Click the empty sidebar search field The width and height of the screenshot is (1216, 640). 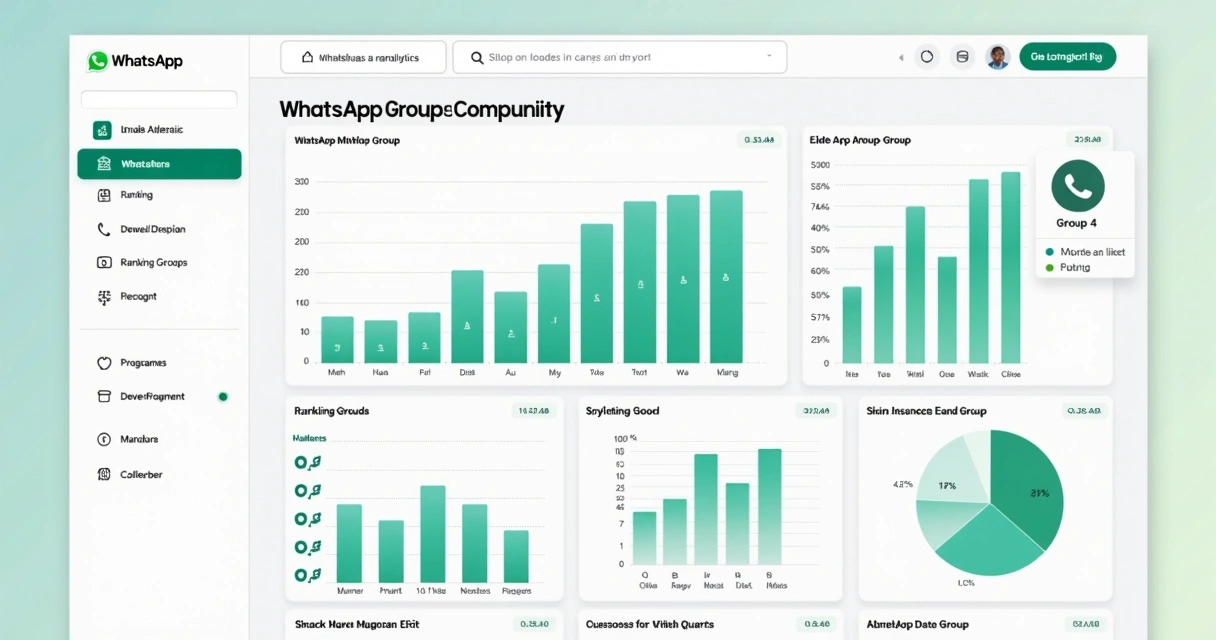[159, 100]
